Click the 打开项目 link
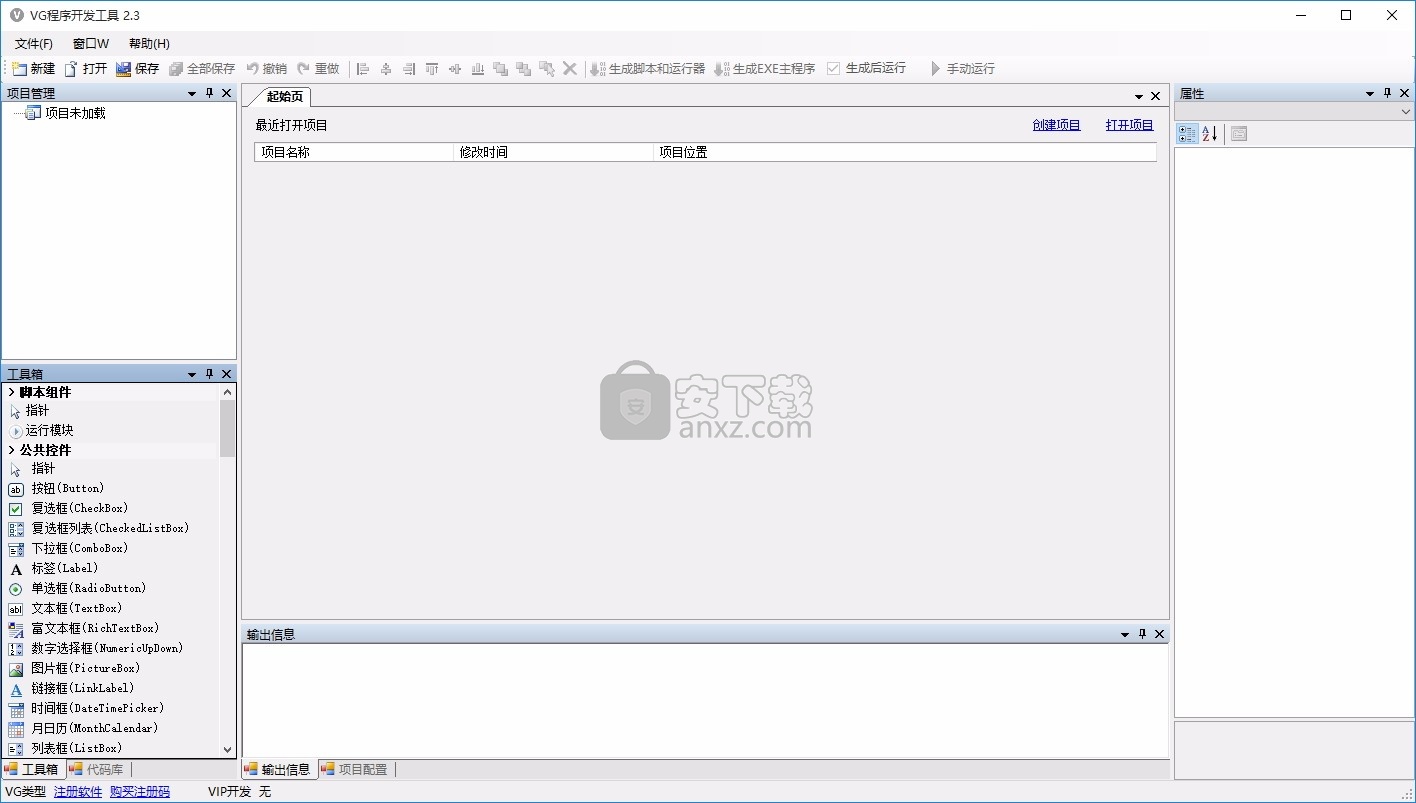 (1130, 126)
